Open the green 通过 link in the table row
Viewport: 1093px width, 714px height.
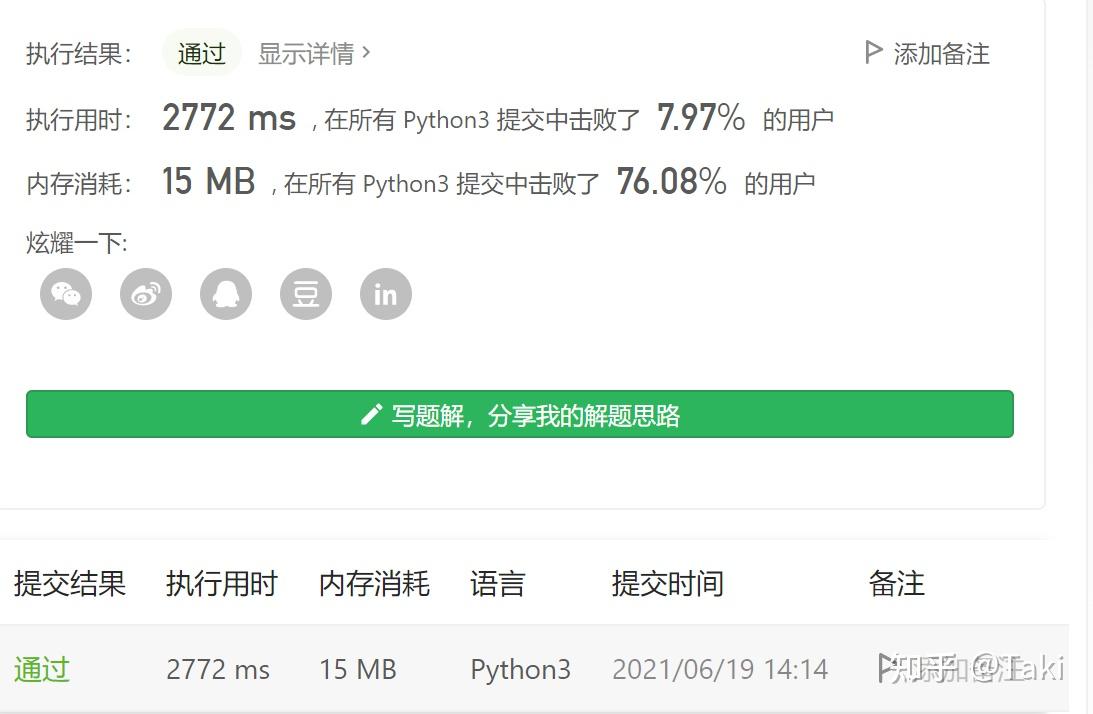point(42,669)
